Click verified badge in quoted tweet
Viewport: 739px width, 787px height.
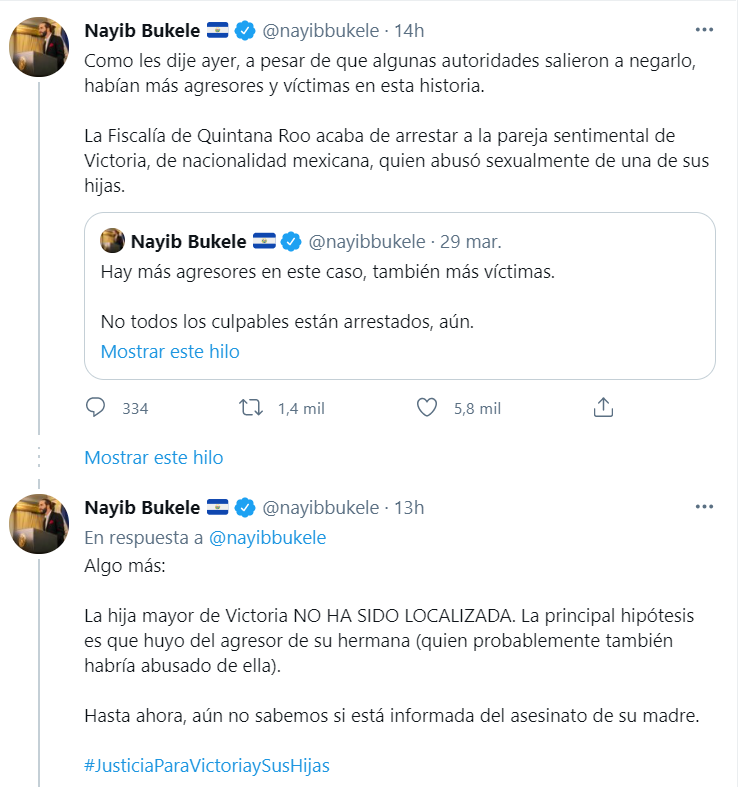coord(291,241)
